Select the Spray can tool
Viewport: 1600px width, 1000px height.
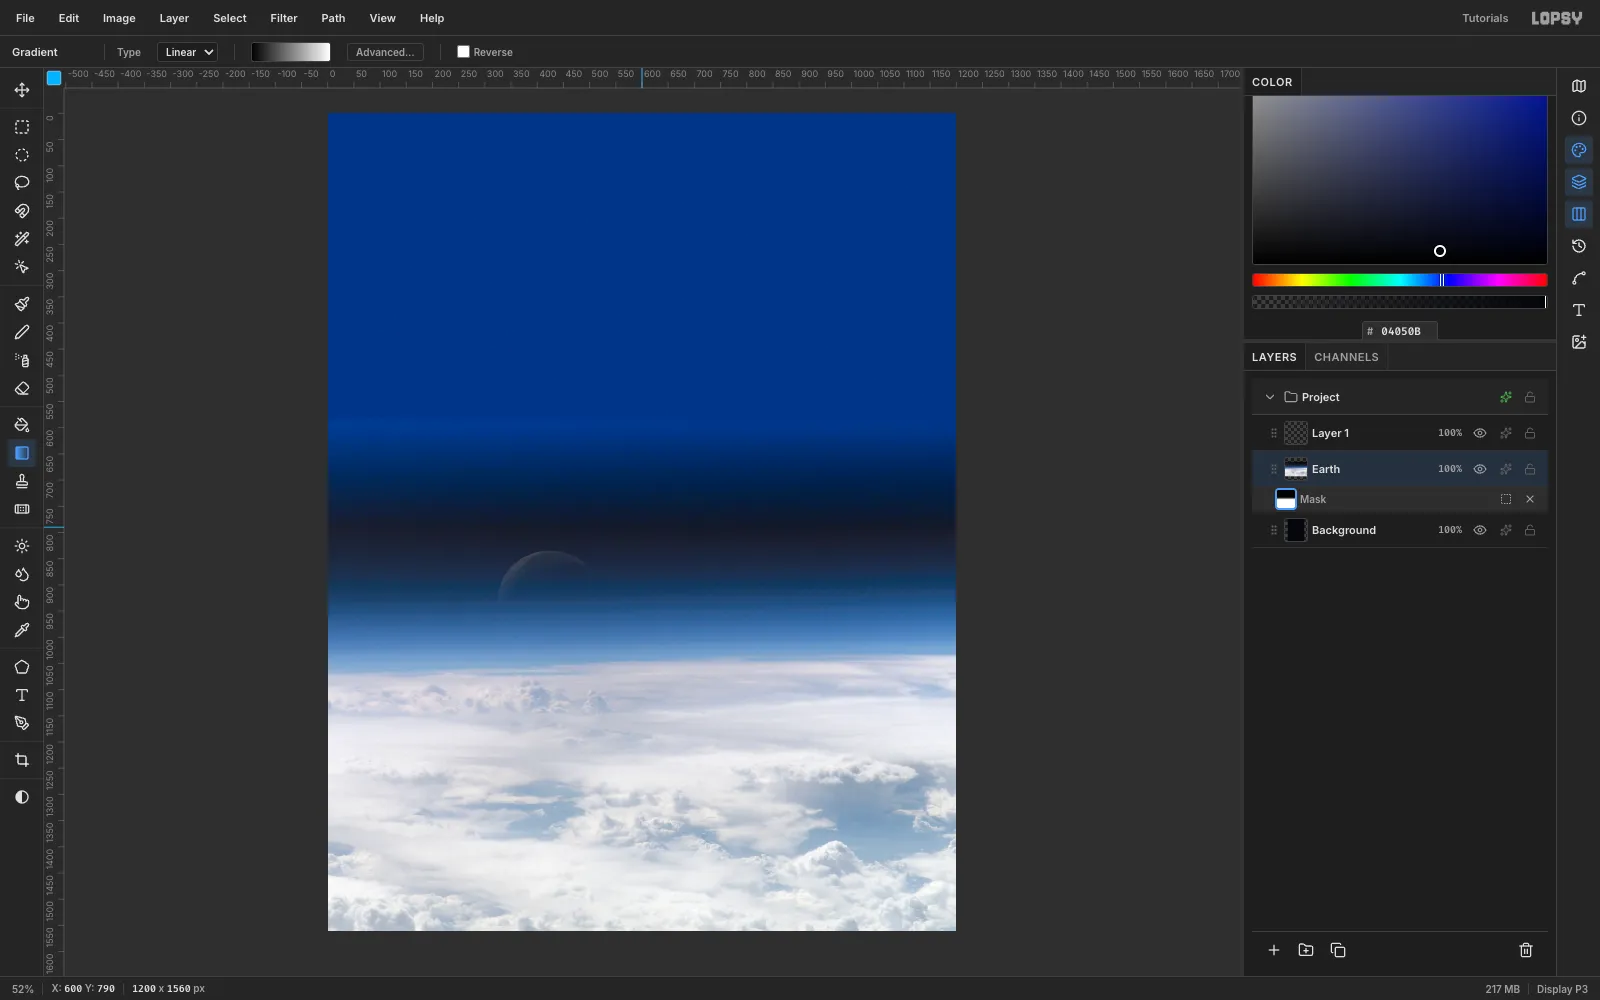pos(22,360)
